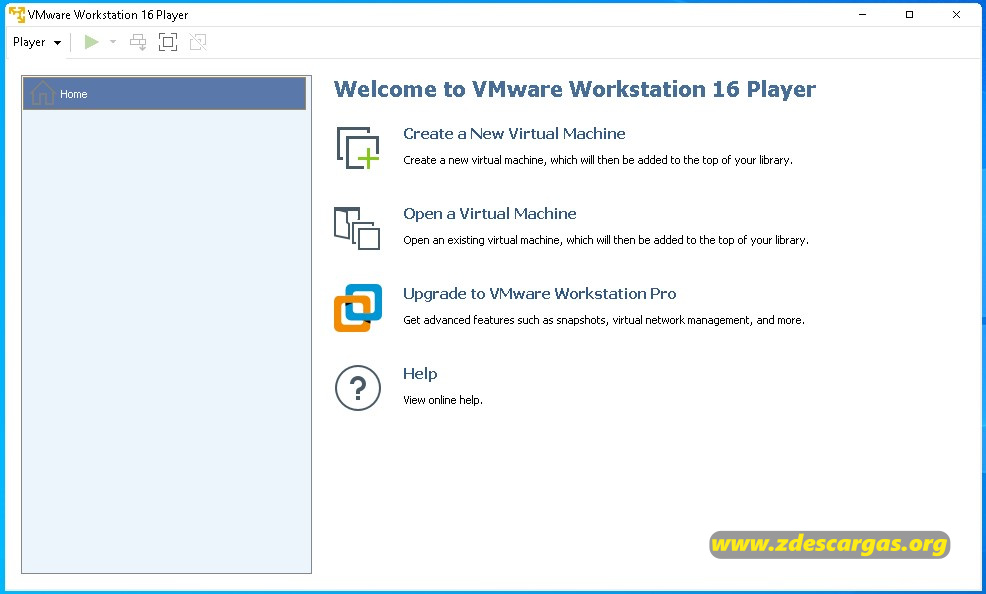Click the house icon beside Home

pos(42,94)
